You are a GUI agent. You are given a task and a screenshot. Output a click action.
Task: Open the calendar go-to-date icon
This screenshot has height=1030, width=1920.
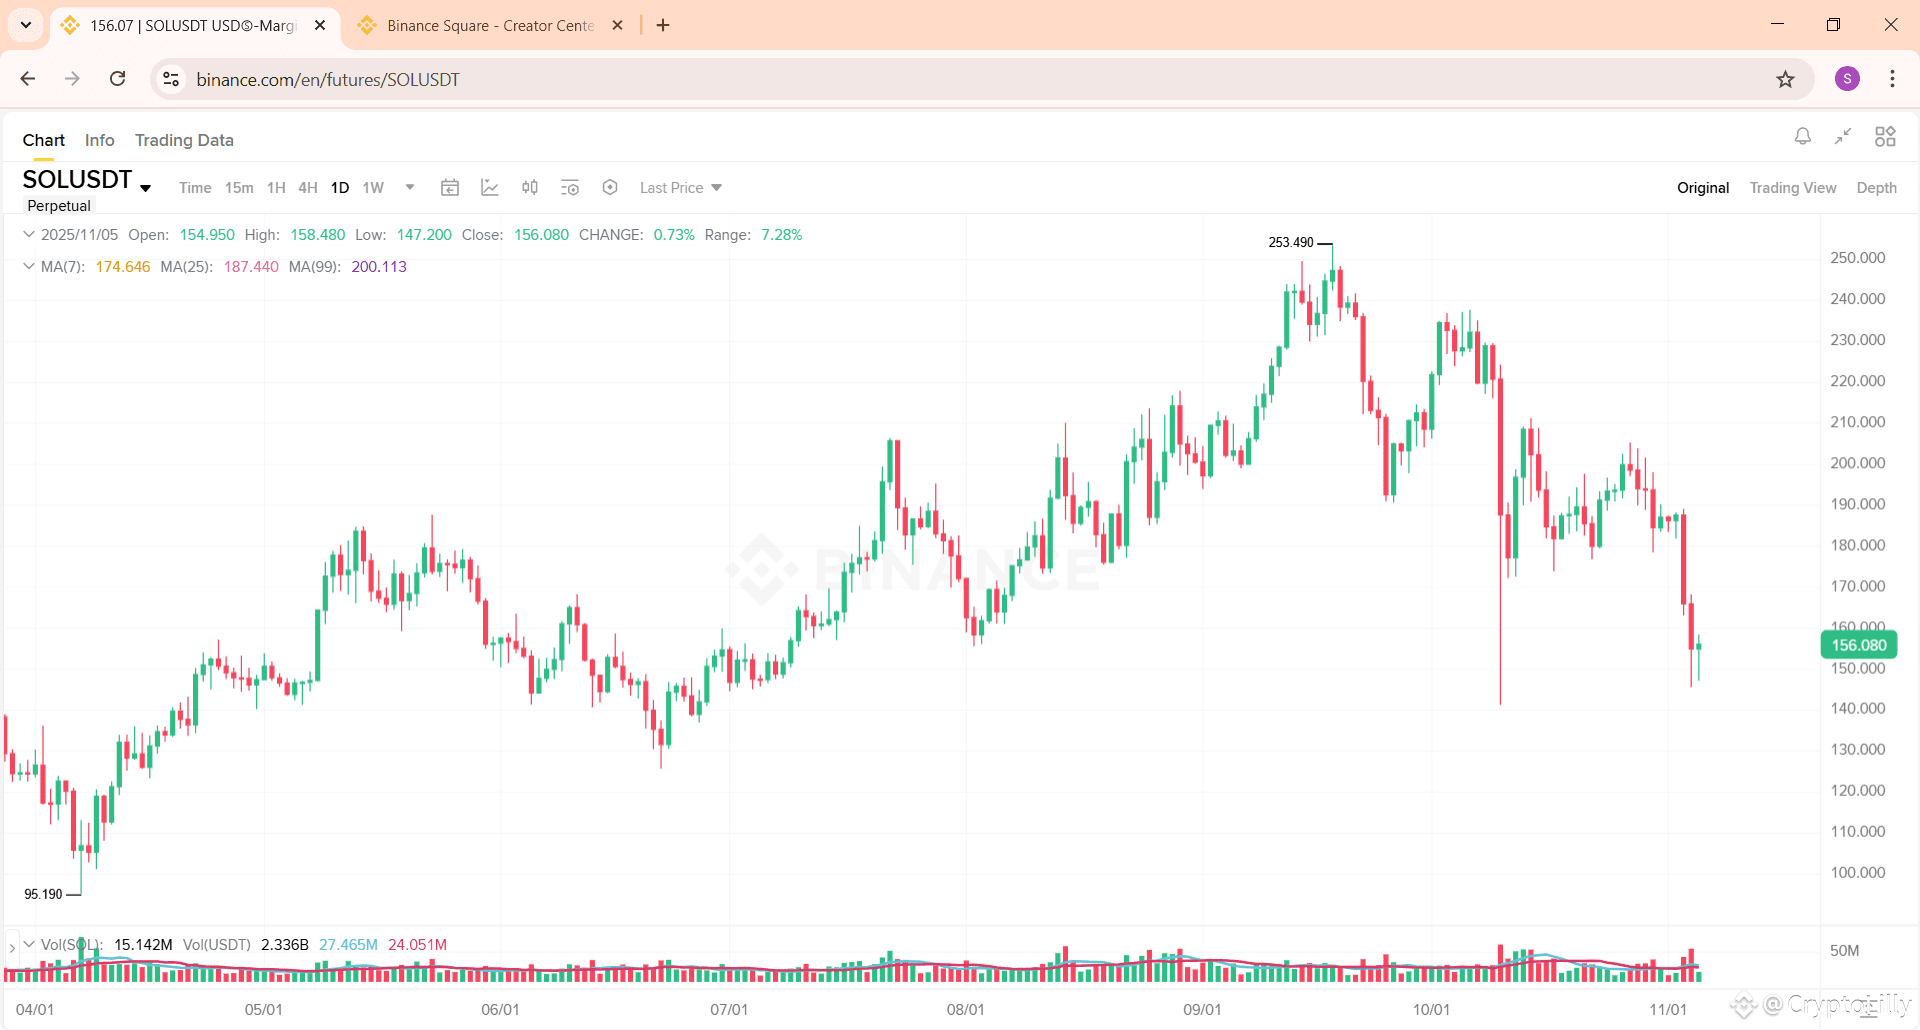pyautogui.click(x=450, y=187)
